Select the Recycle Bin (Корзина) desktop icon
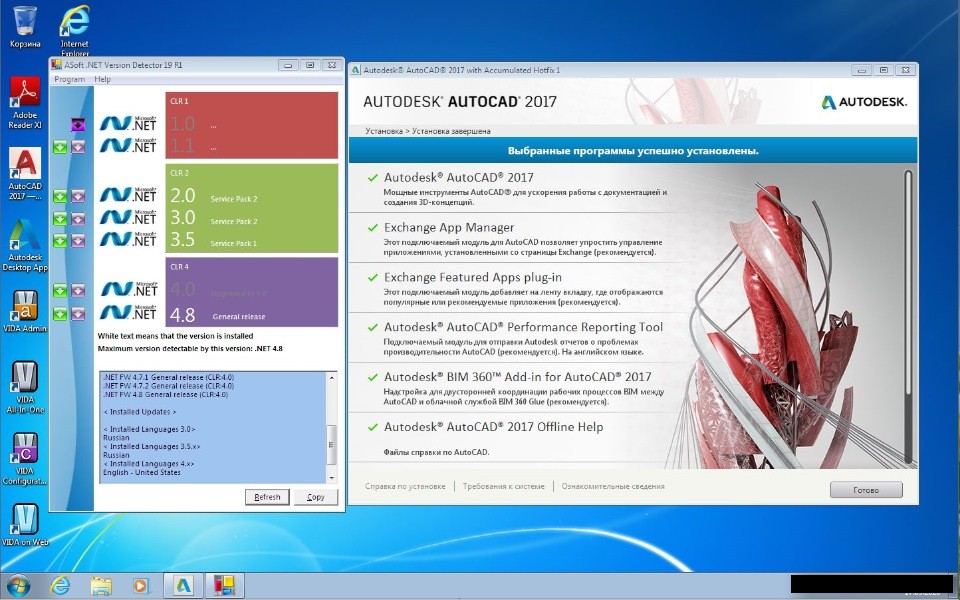Screen dimensions: 960x600 (x=25, y=27)
